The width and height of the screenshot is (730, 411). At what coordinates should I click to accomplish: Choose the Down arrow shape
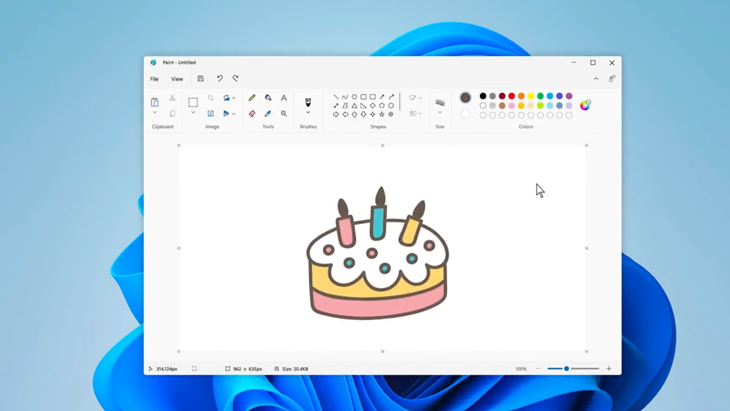pos(364,115)
